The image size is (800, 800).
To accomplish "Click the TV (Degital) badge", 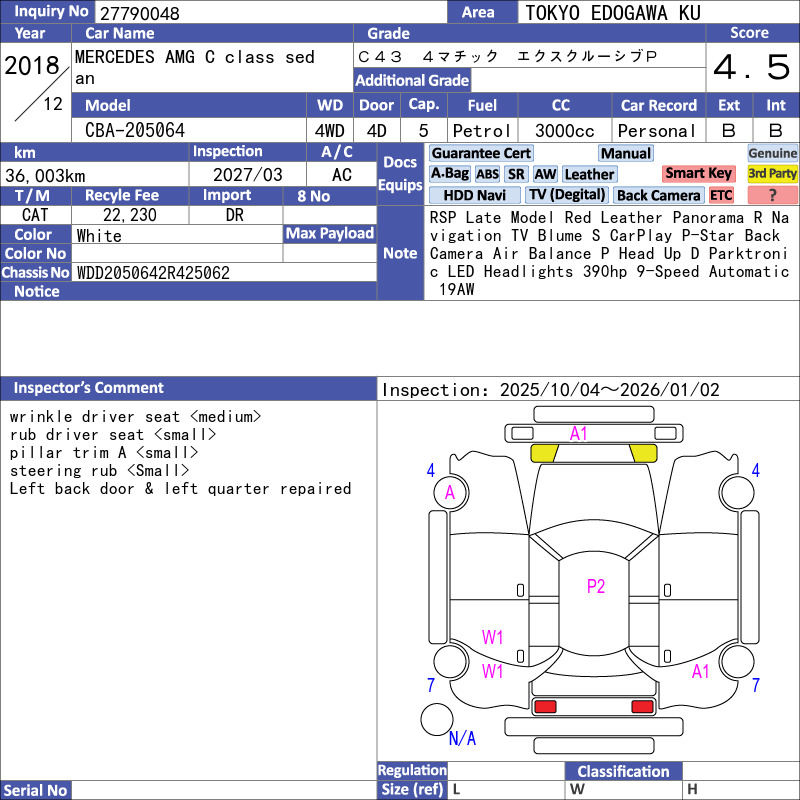I will click(x=567, y=195).
